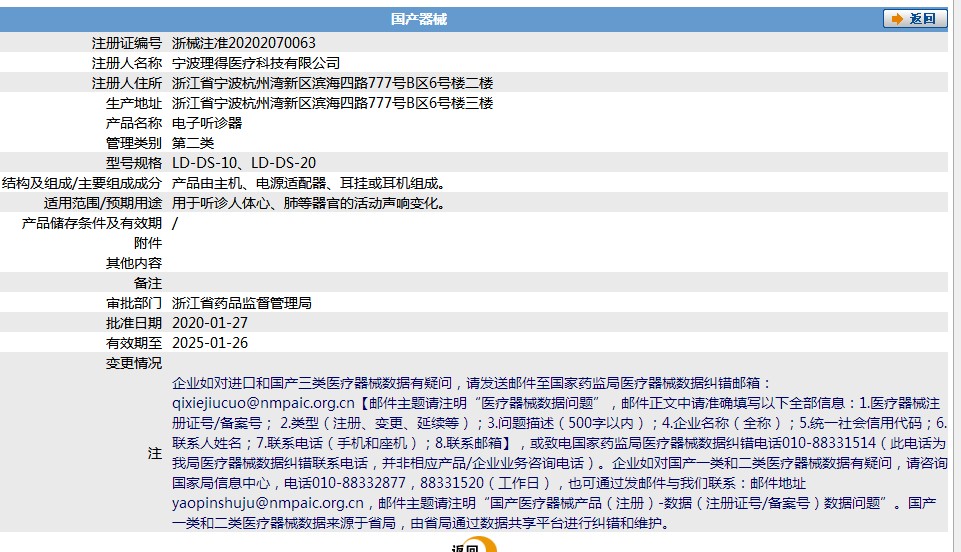Click the 备注 label
The height and width of the screenshot is (552, 961).
click(x=148, y=283)
